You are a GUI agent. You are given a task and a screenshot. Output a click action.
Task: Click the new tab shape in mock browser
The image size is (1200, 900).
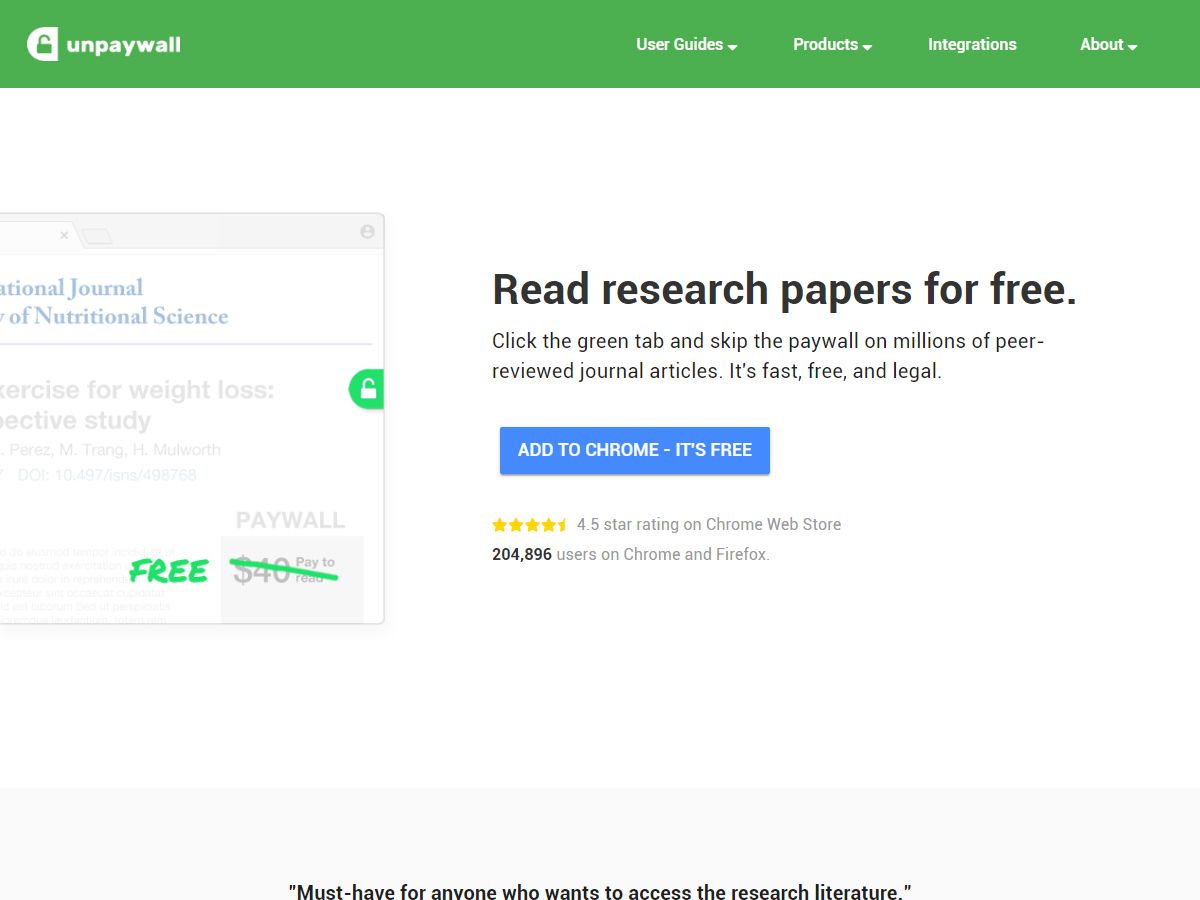coord(97,236)
